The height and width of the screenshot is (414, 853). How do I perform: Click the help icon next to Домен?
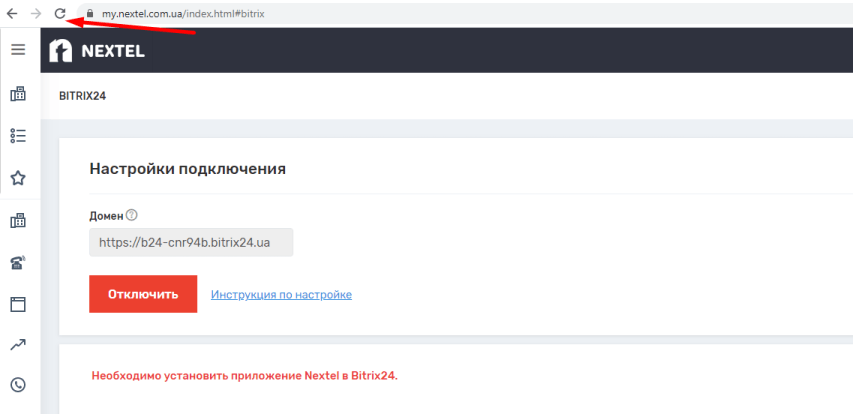132,215
